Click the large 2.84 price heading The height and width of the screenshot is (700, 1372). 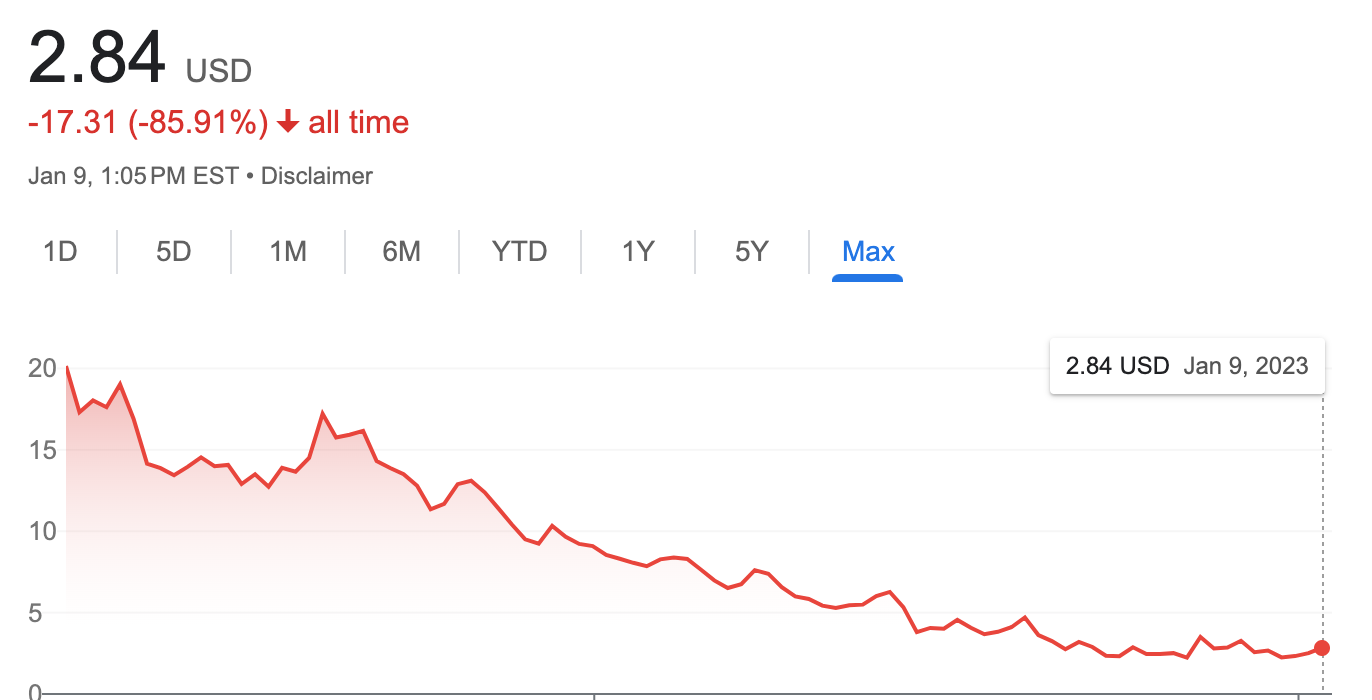click(97, 58)
